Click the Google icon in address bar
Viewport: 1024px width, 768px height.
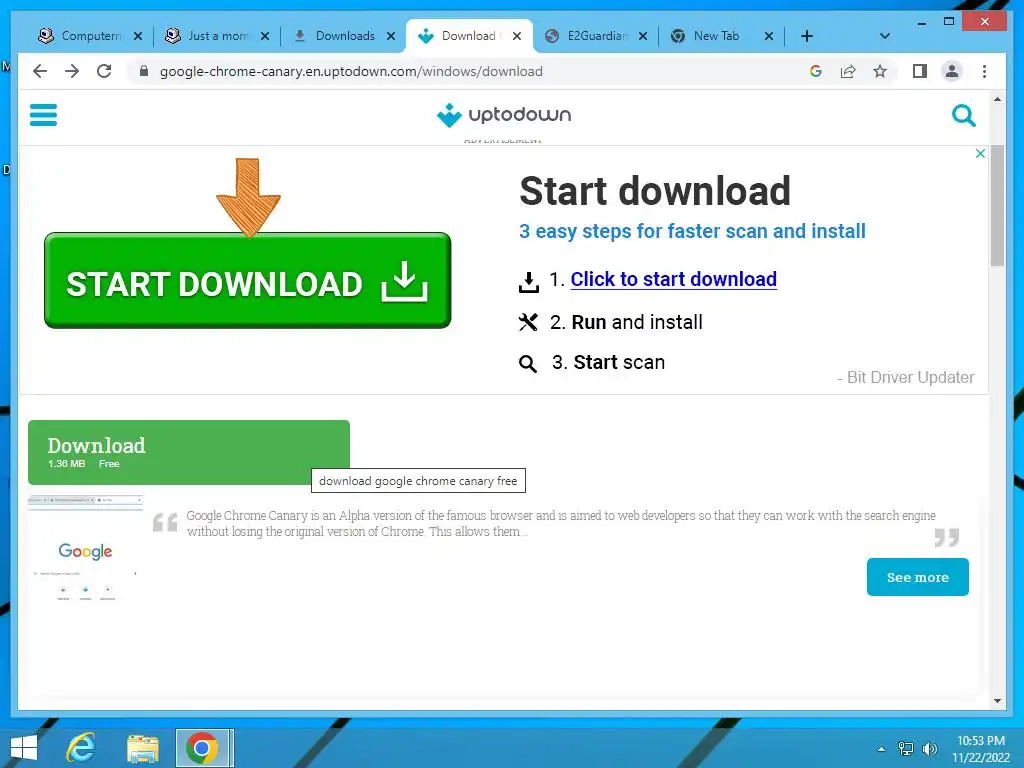(816, 71)
